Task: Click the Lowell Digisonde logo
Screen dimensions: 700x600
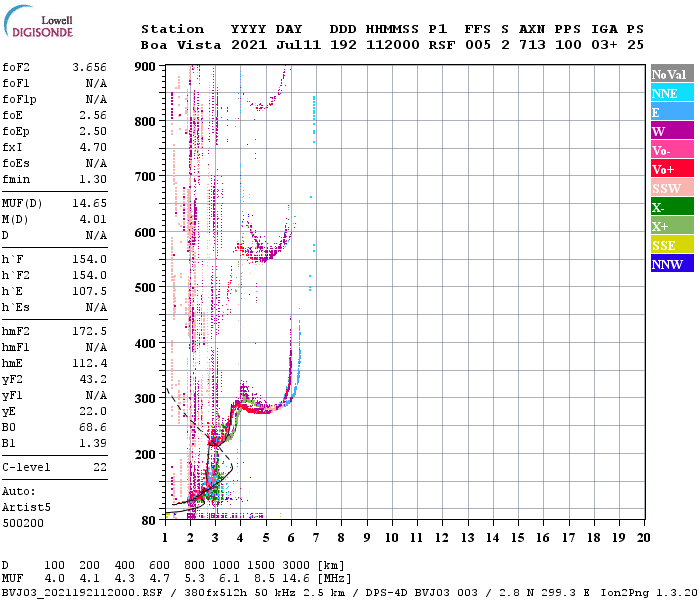Action: click(38, 21)
